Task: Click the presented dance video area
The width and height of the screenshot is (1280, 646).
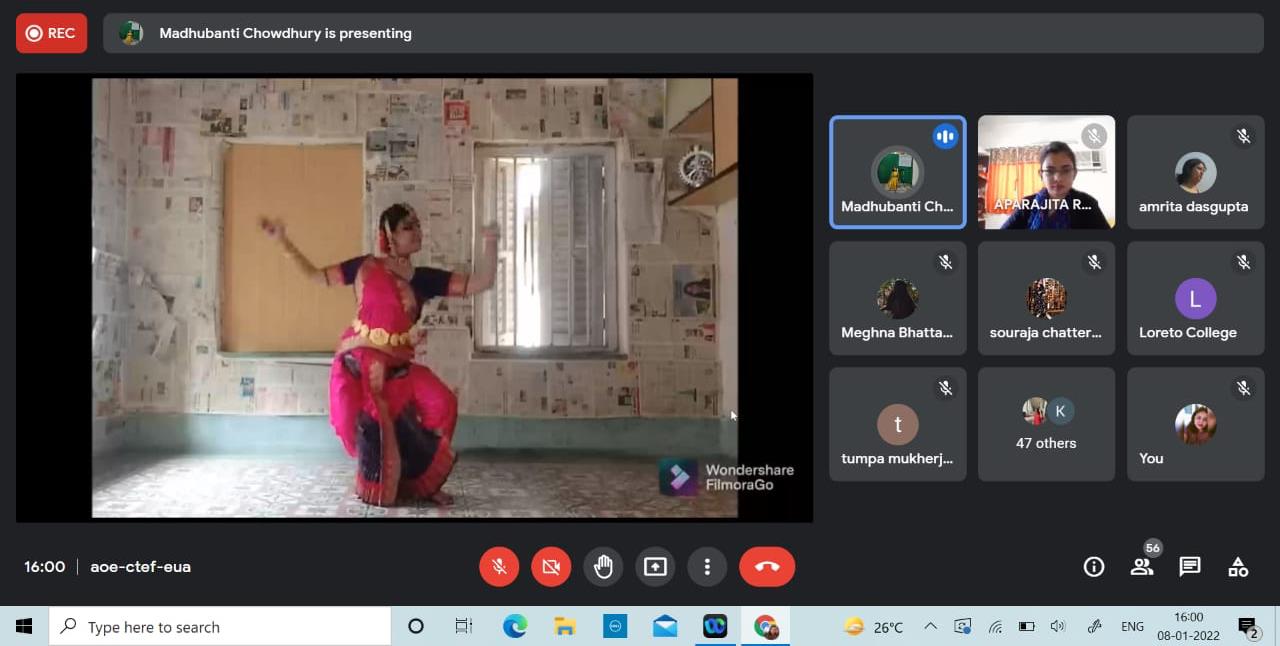Action: click(x=414, y=297)
